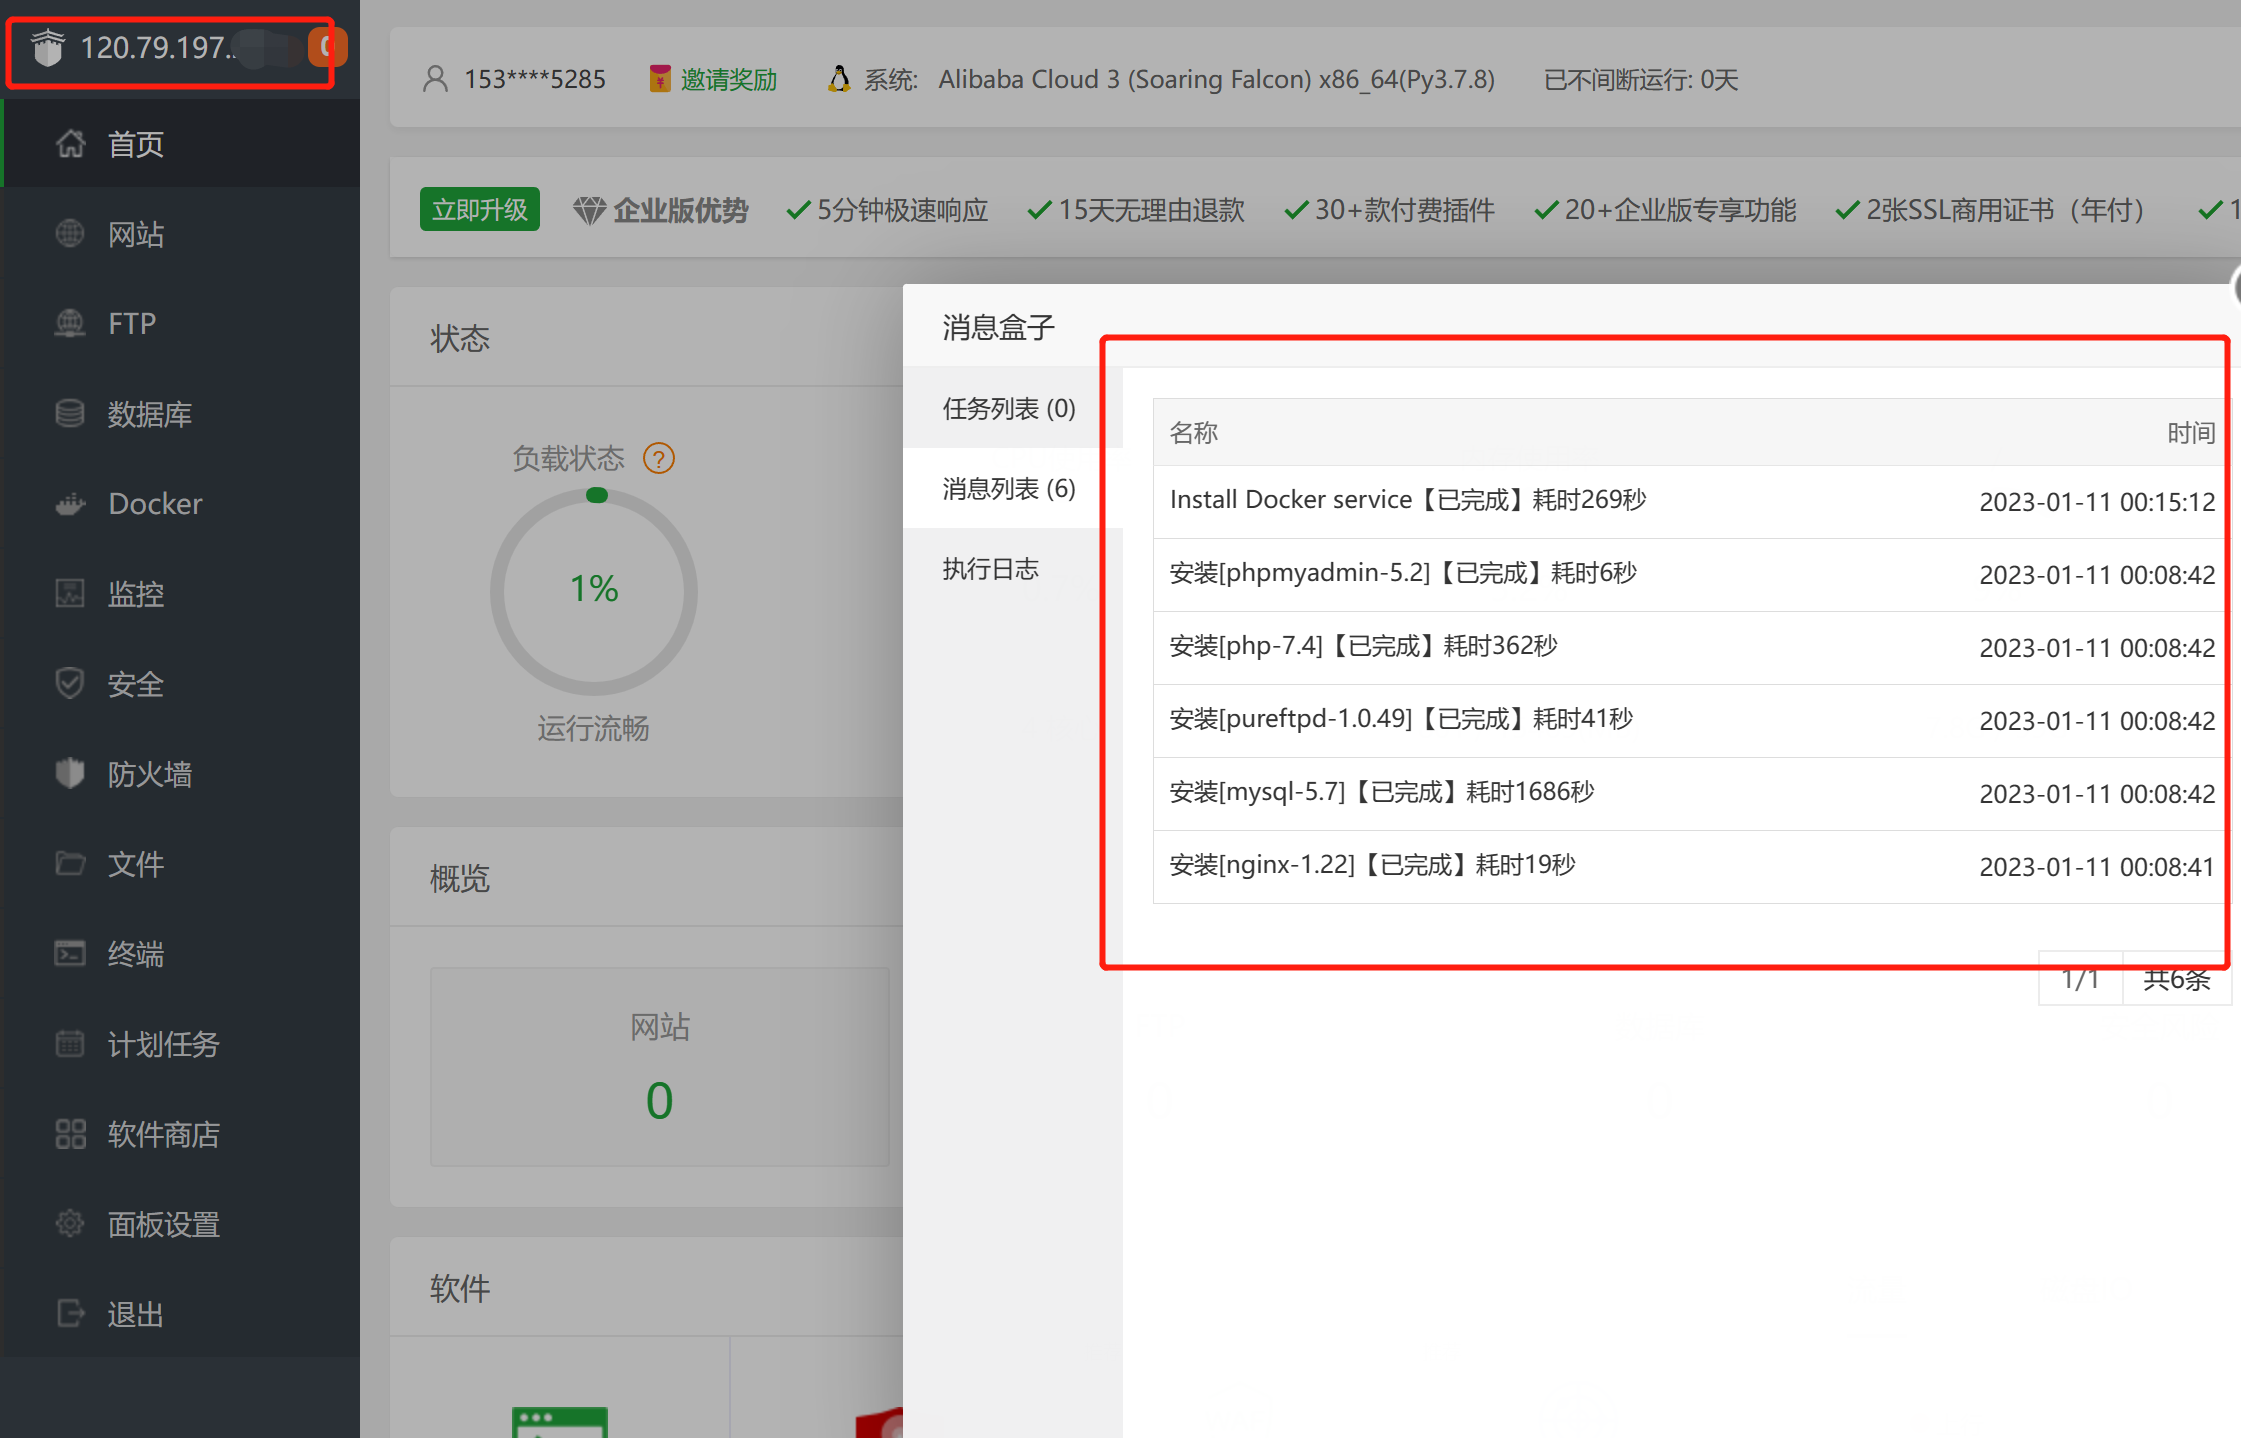Screen dimensions: 2241x1438
Task: Click the 1/1 pagination indicator
Action: (2080, 979)
